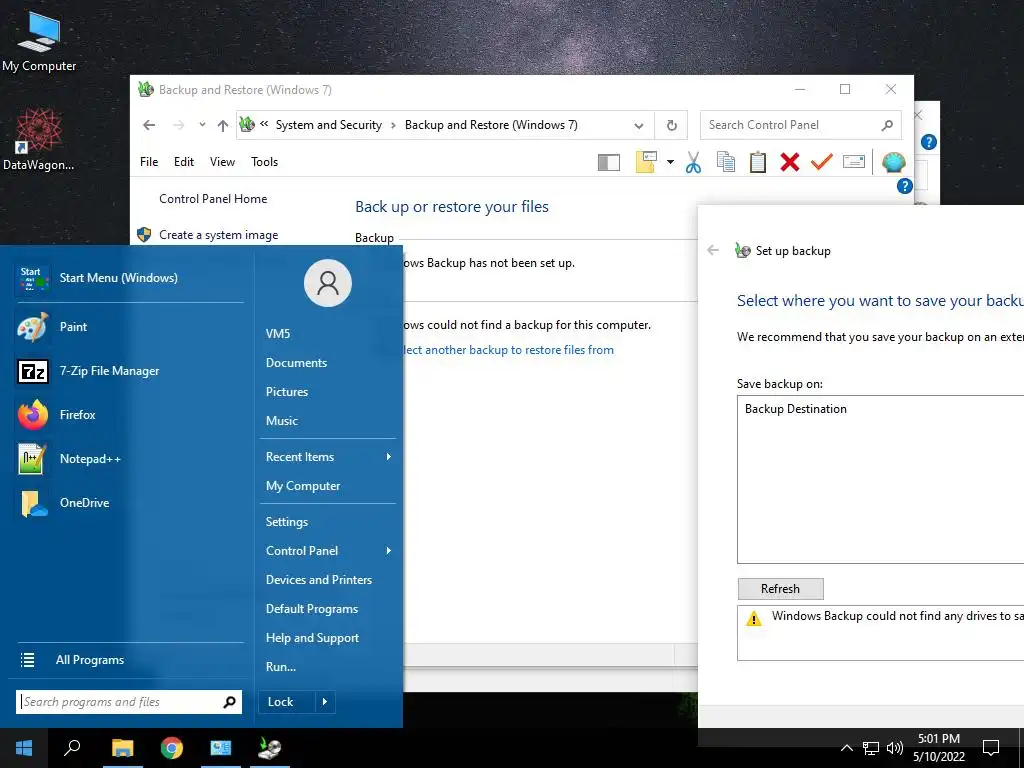Show hidden tray icons chevron
This screenshot has height=768, width=1024.
click(846, 748)
